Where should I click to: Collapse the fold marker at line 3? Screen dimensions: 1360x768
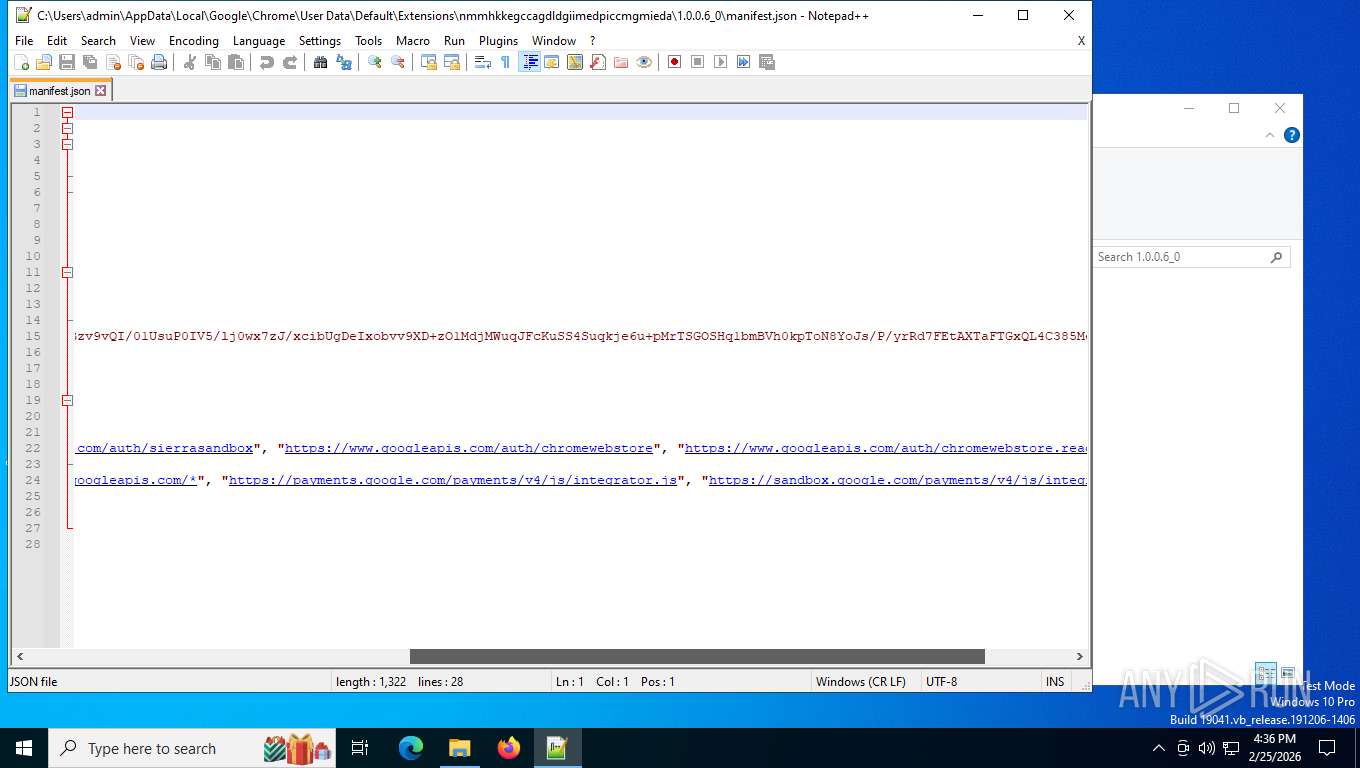tap(68, 144)
